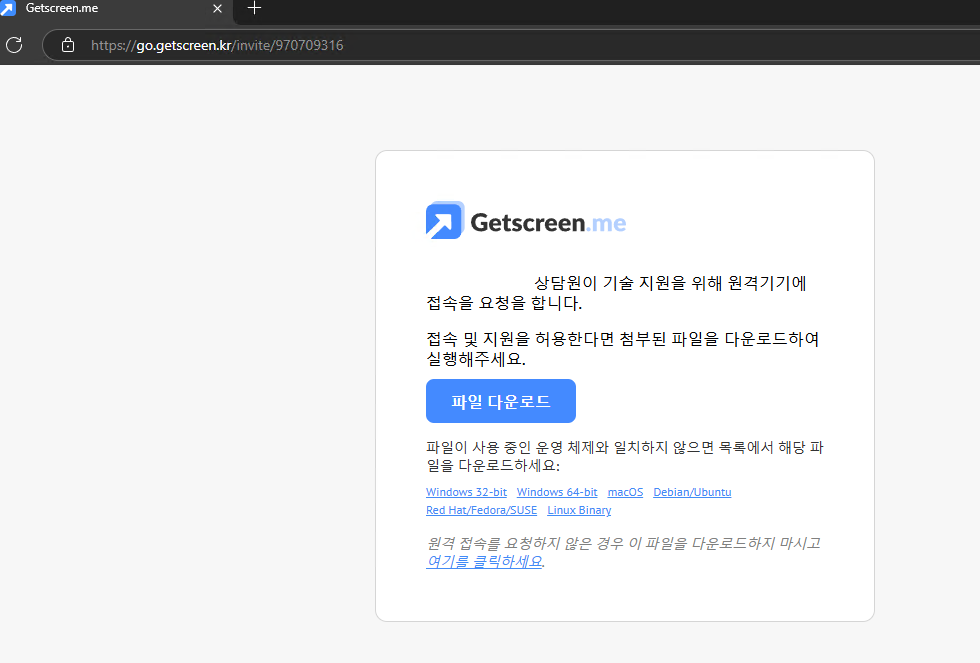Click the padlock site info icon
Viewport: 980px width, 663px height.
tap(68, 45)
